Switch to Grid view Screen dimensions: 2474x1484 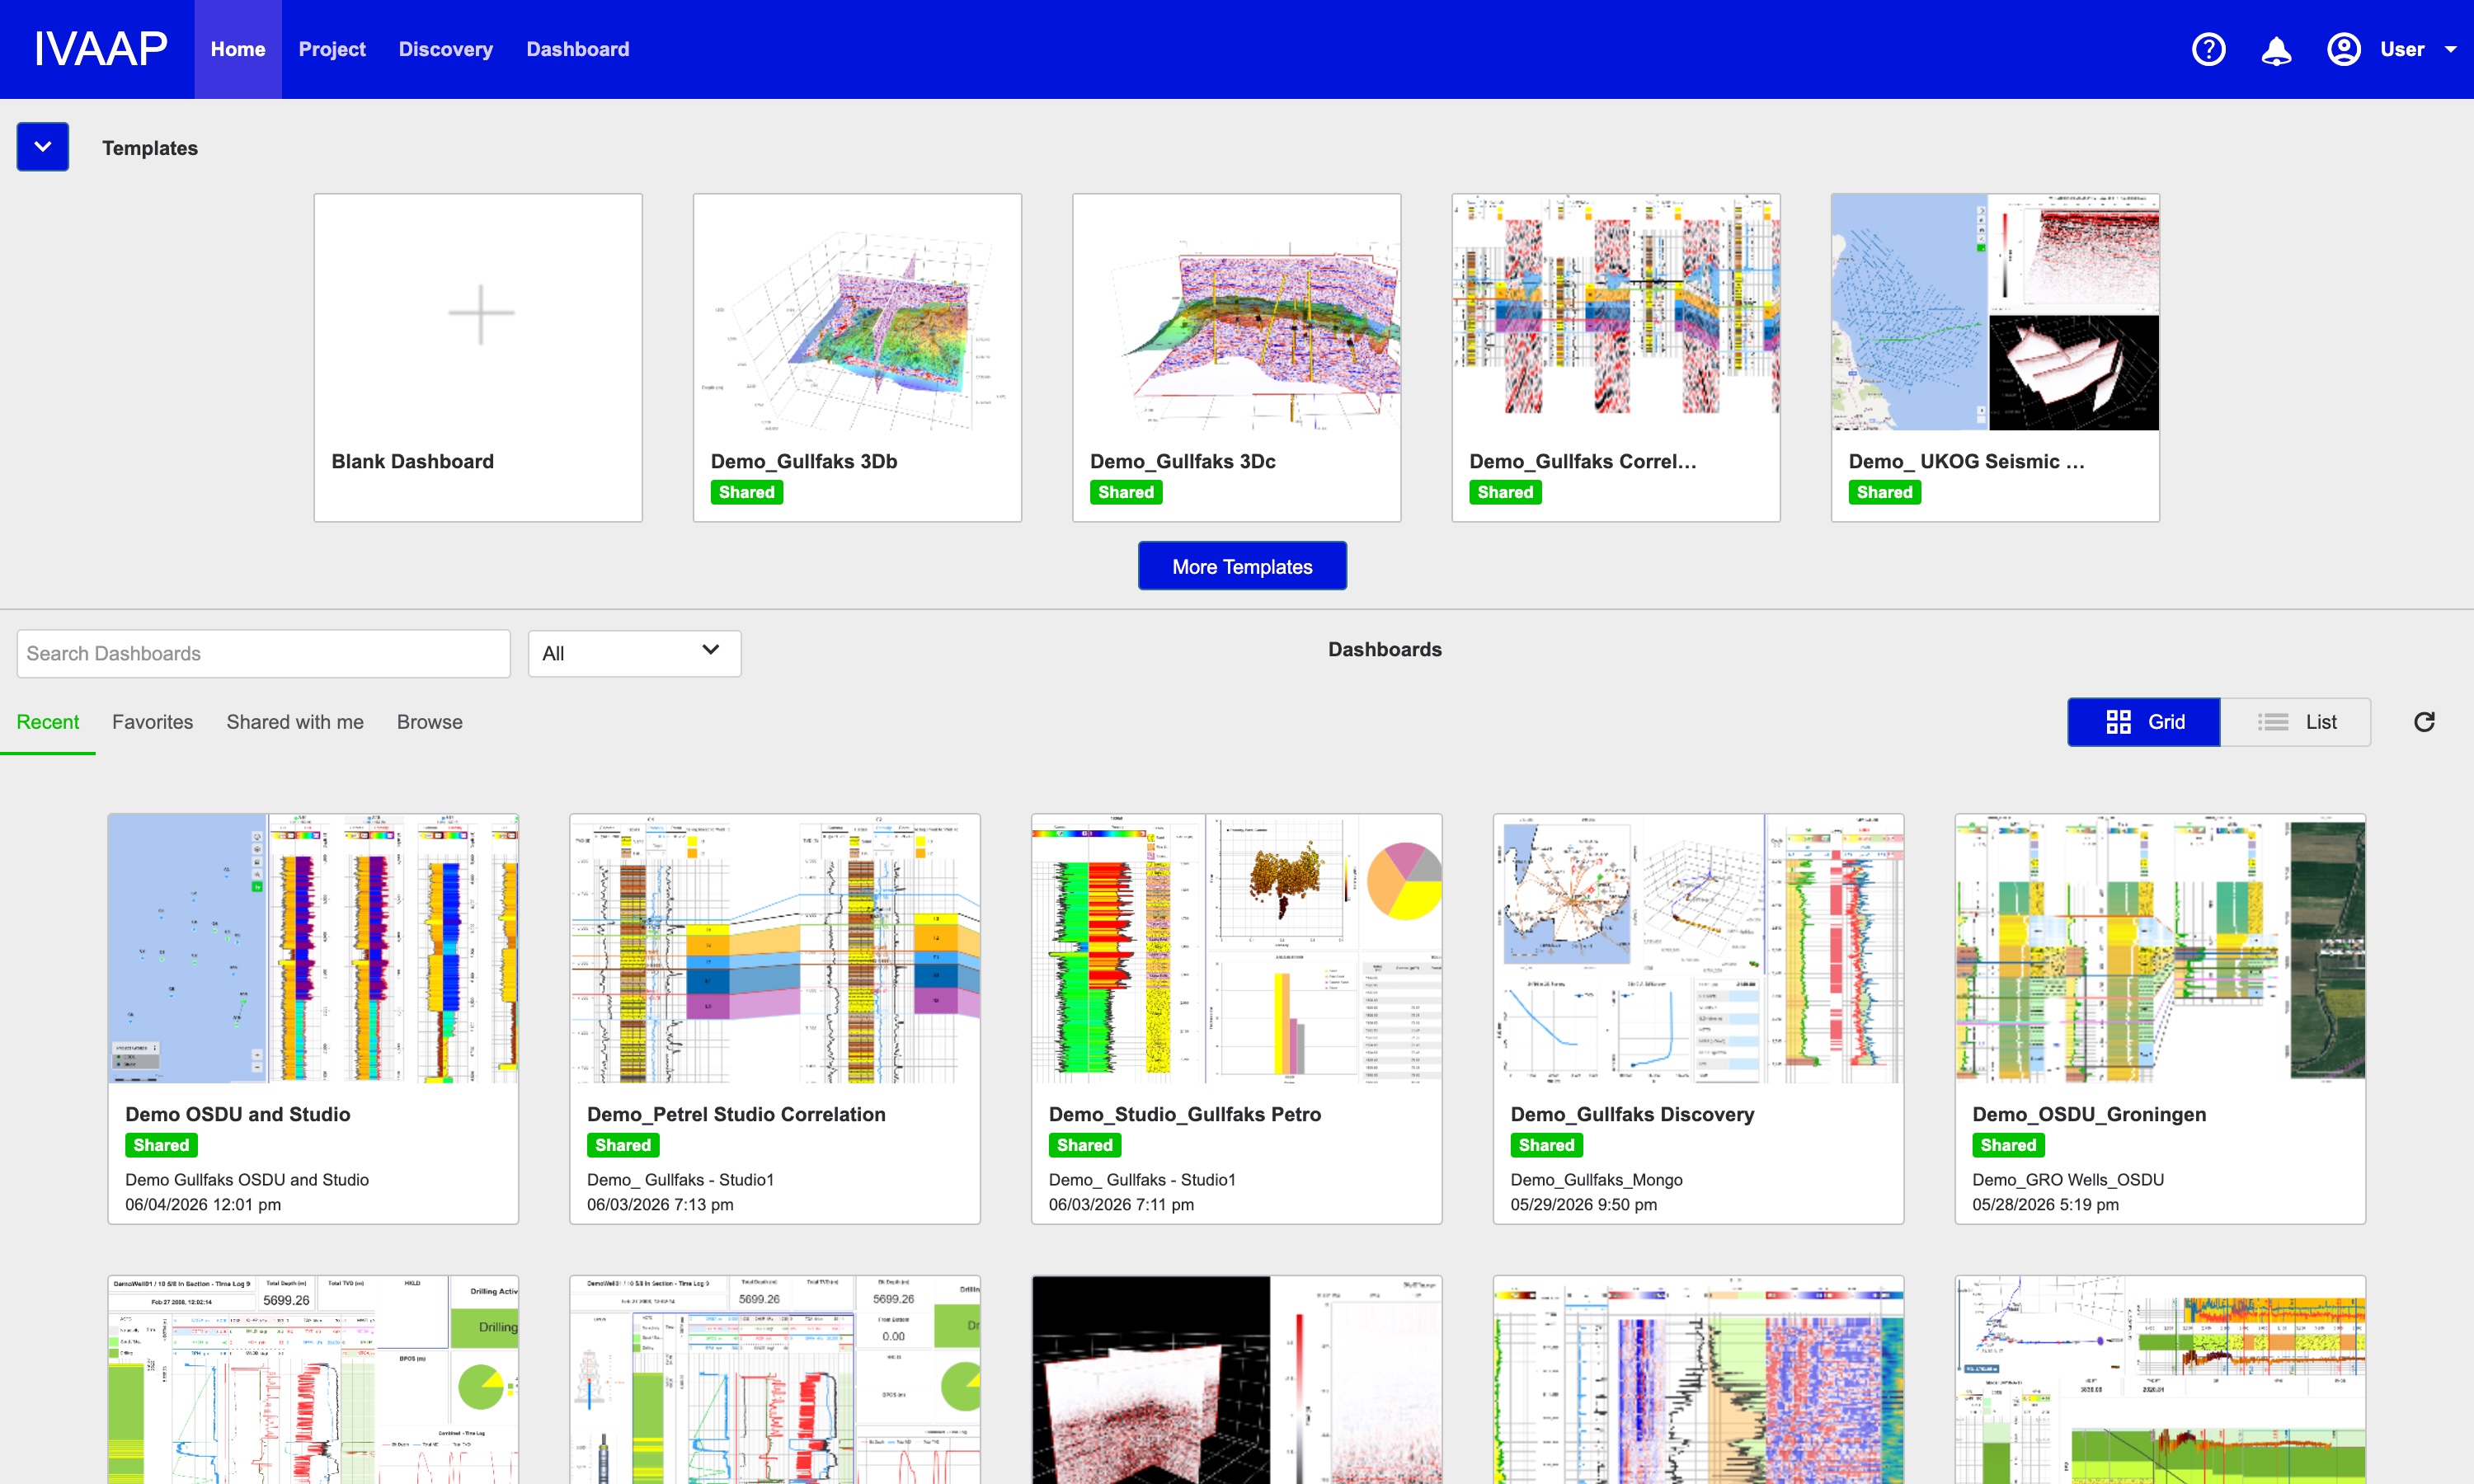[x=2143, y=722]
